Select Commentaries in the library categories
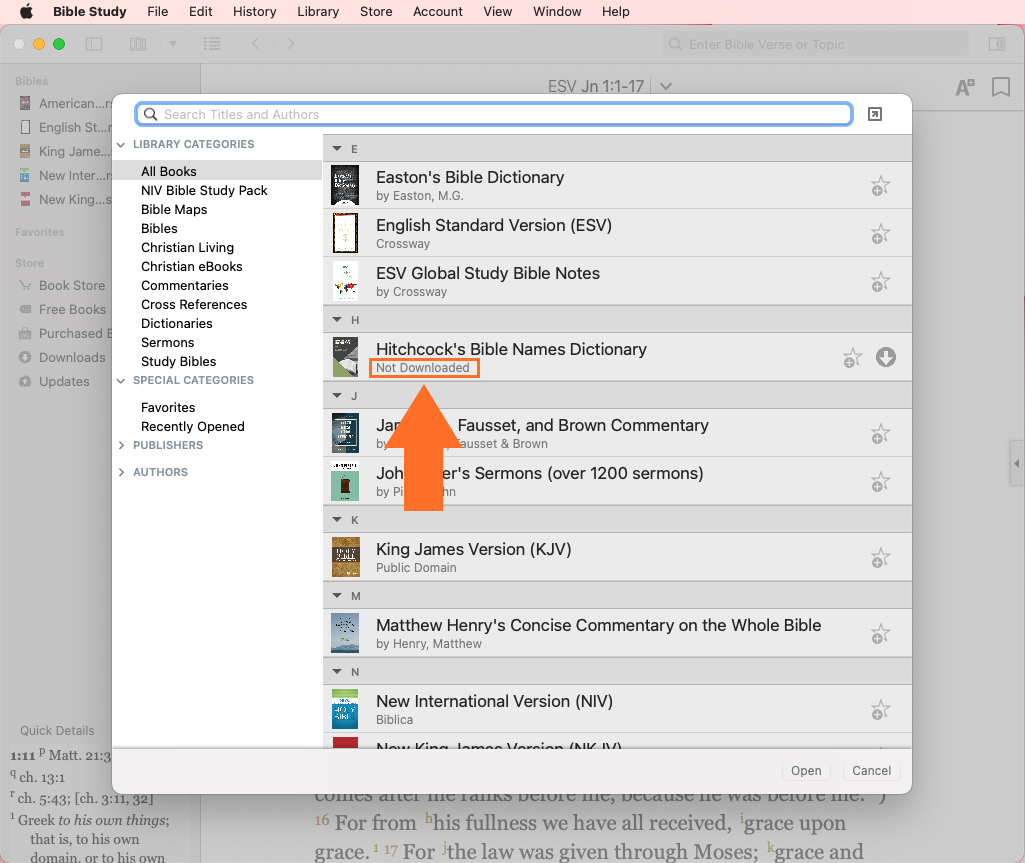Screen dimensions: 1025x863 (x=185, y=285)
